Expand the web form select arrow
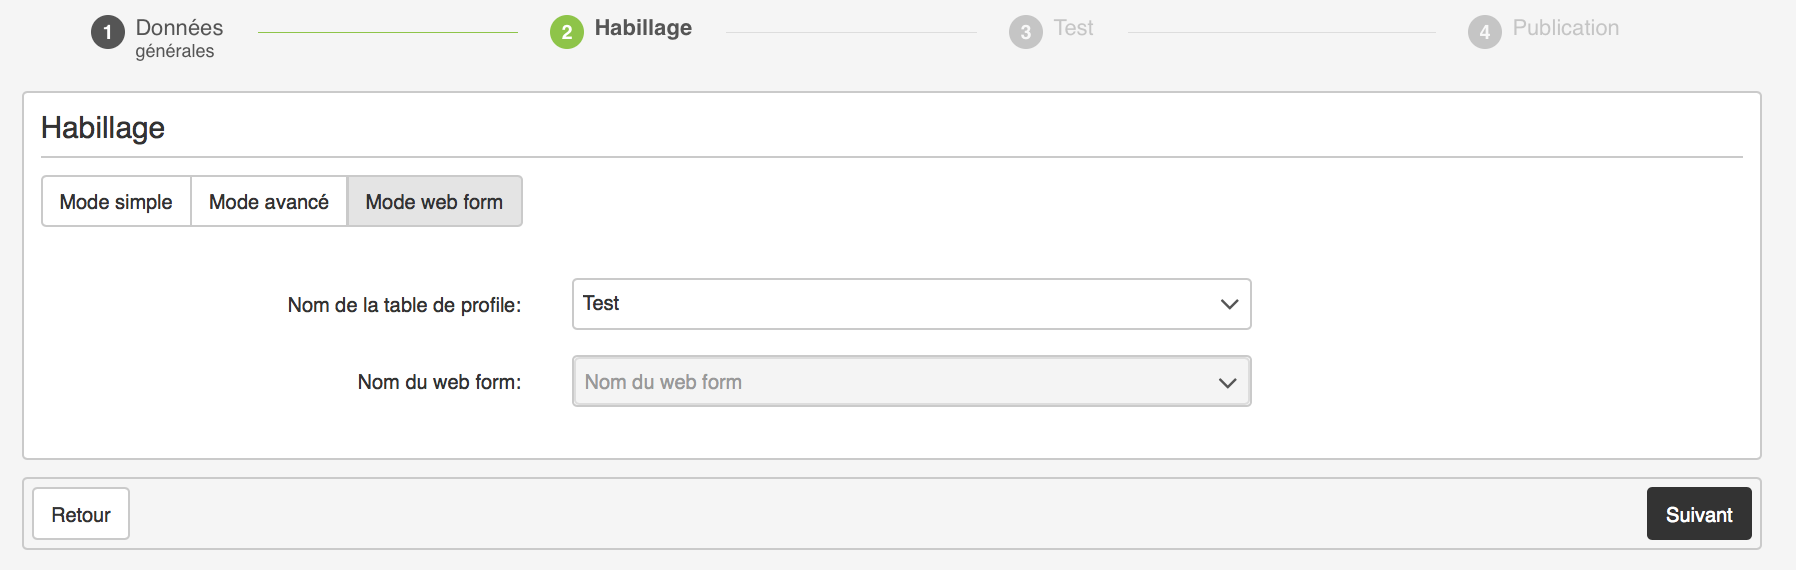 tap(1228, 382)
